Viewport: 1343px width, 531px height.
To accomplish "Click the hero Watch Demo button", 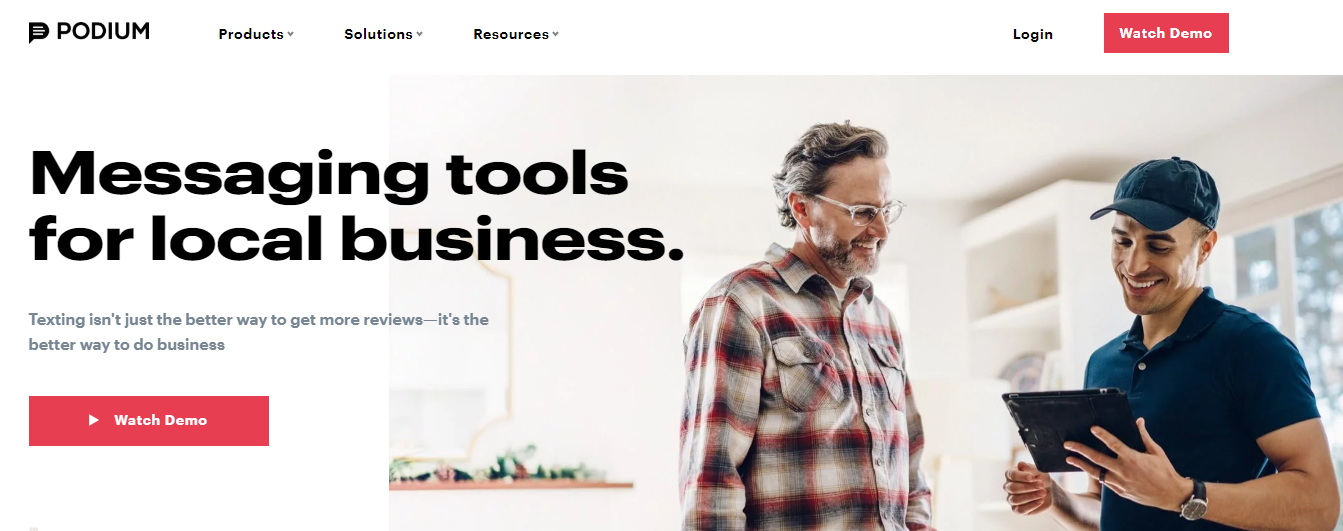I will 149,421.
